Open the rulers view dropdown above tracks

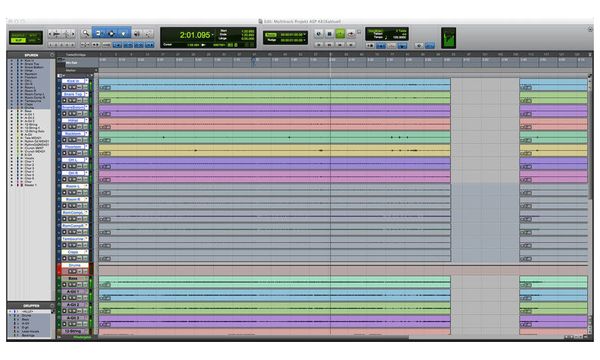(x=61, y=60)
